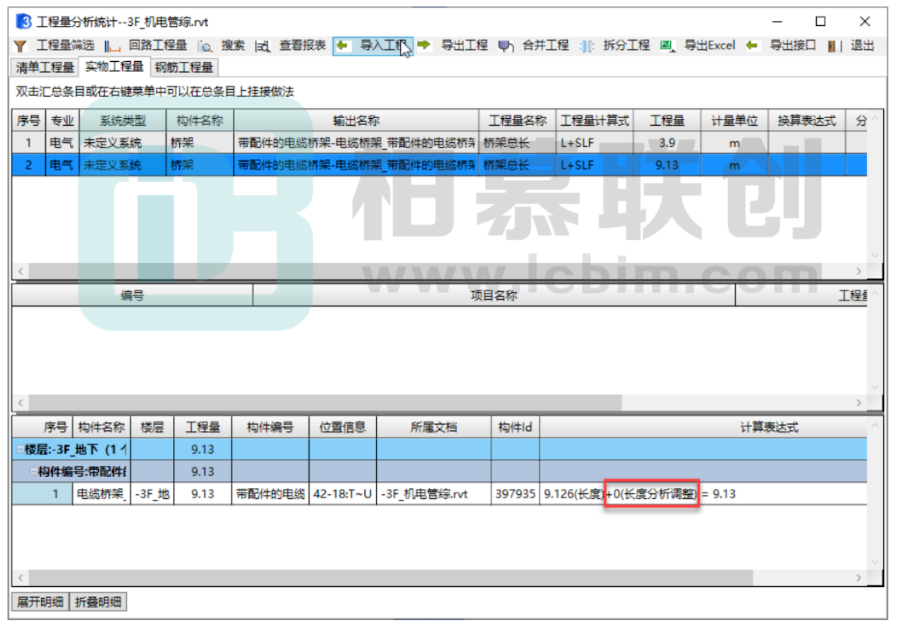The image size is (898, 627).
Task: Click the top table scroll right arrow
Action: point(858,271)
